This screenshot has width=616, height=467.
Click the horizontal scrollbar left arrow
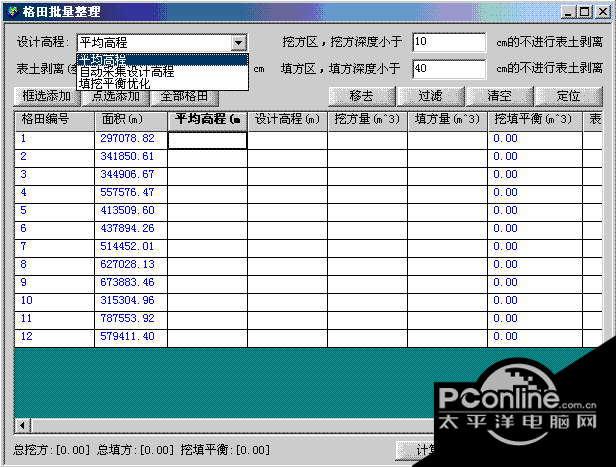coord(23,425)
